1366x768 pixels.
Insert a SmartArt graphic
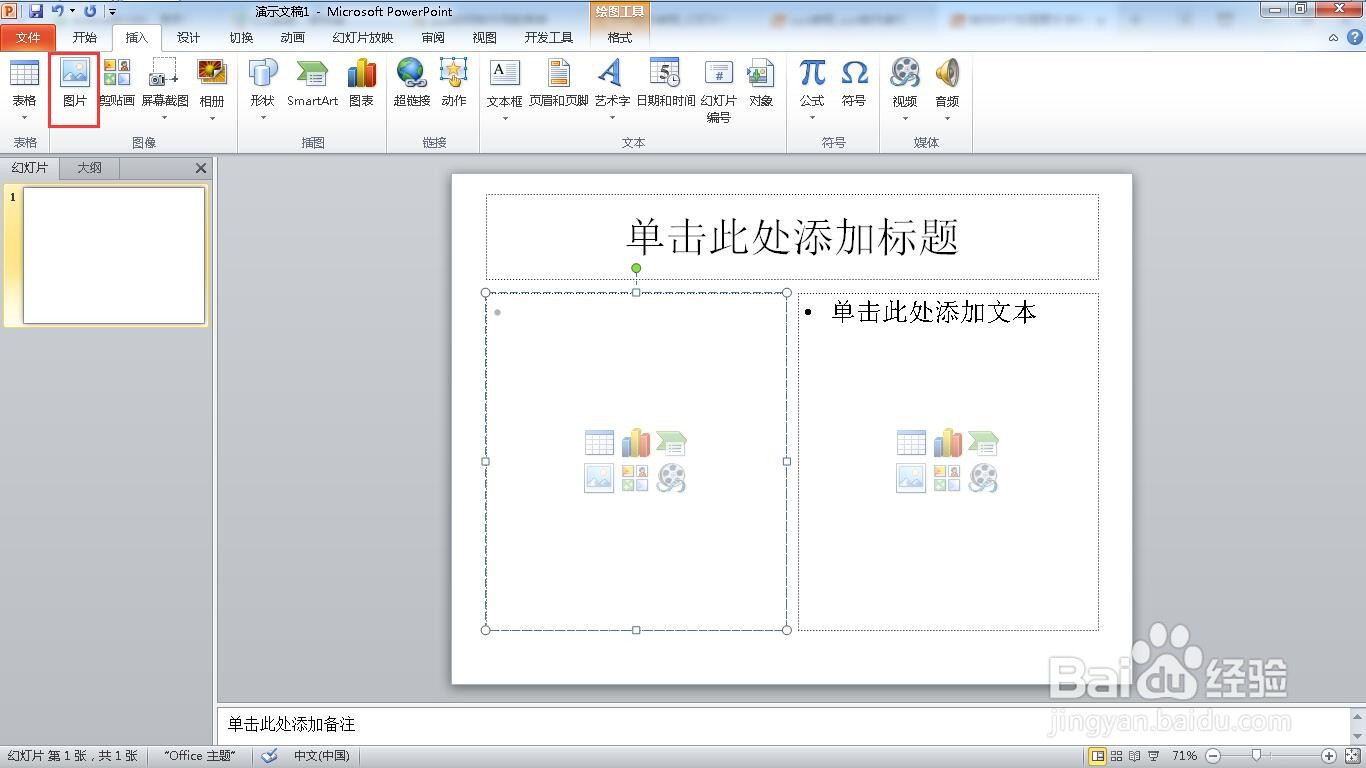click(312, 82)
